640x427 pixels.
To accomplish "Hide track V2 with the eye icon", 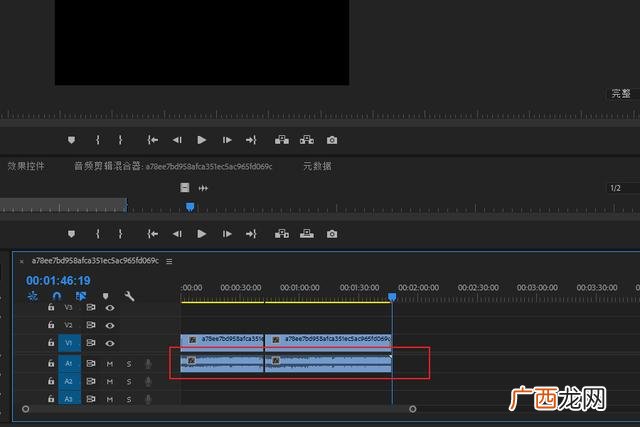I will point(110,325).
